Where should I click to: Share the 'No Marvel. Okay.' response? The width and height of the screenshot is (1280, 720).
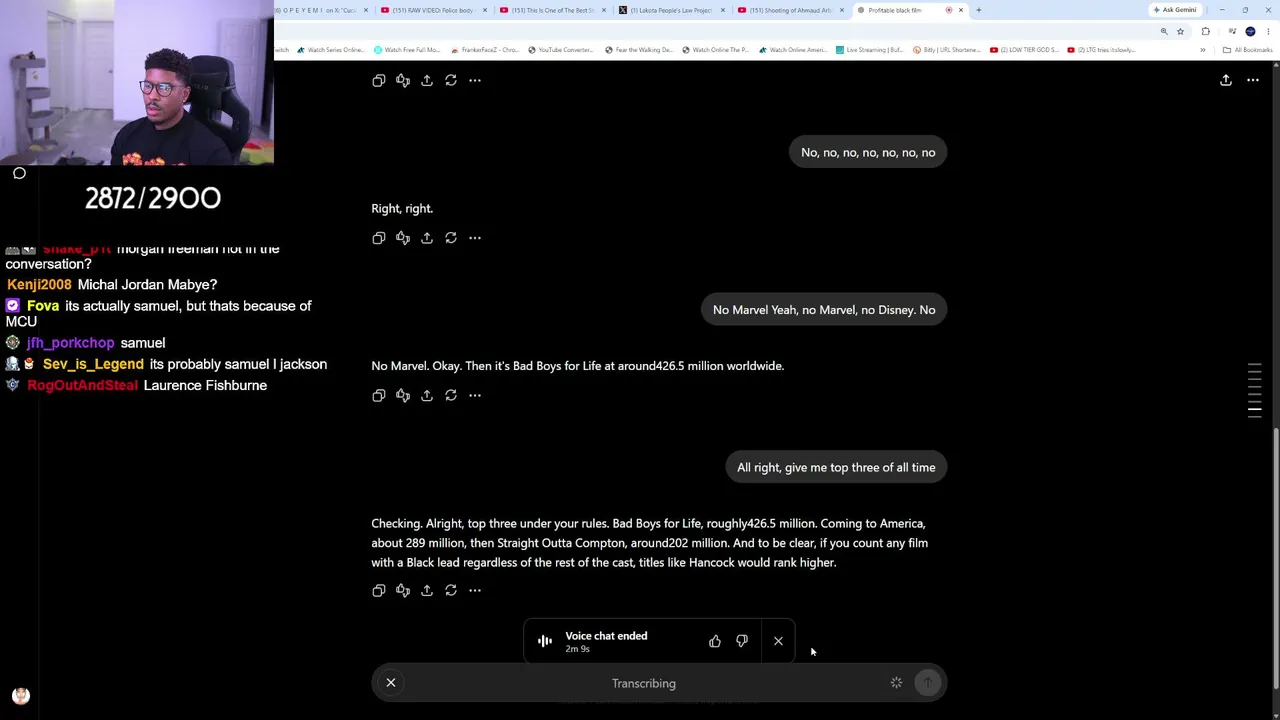[x=427, y=395]
